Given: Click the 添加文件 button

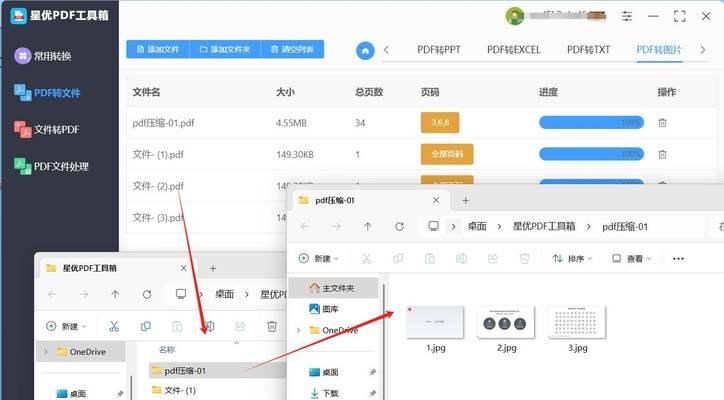Looking at the screenshot, I should [158, 49].
